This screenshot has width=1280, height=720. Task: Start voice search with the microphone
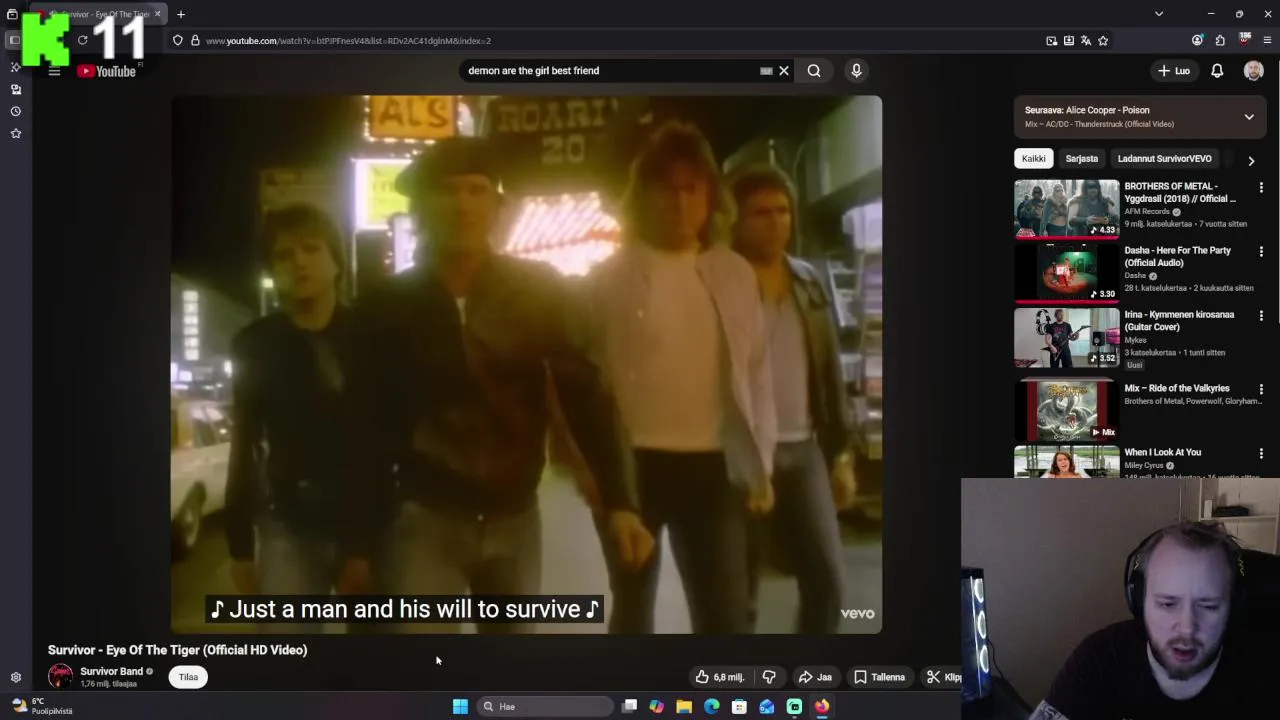click(x=856, y=71)
